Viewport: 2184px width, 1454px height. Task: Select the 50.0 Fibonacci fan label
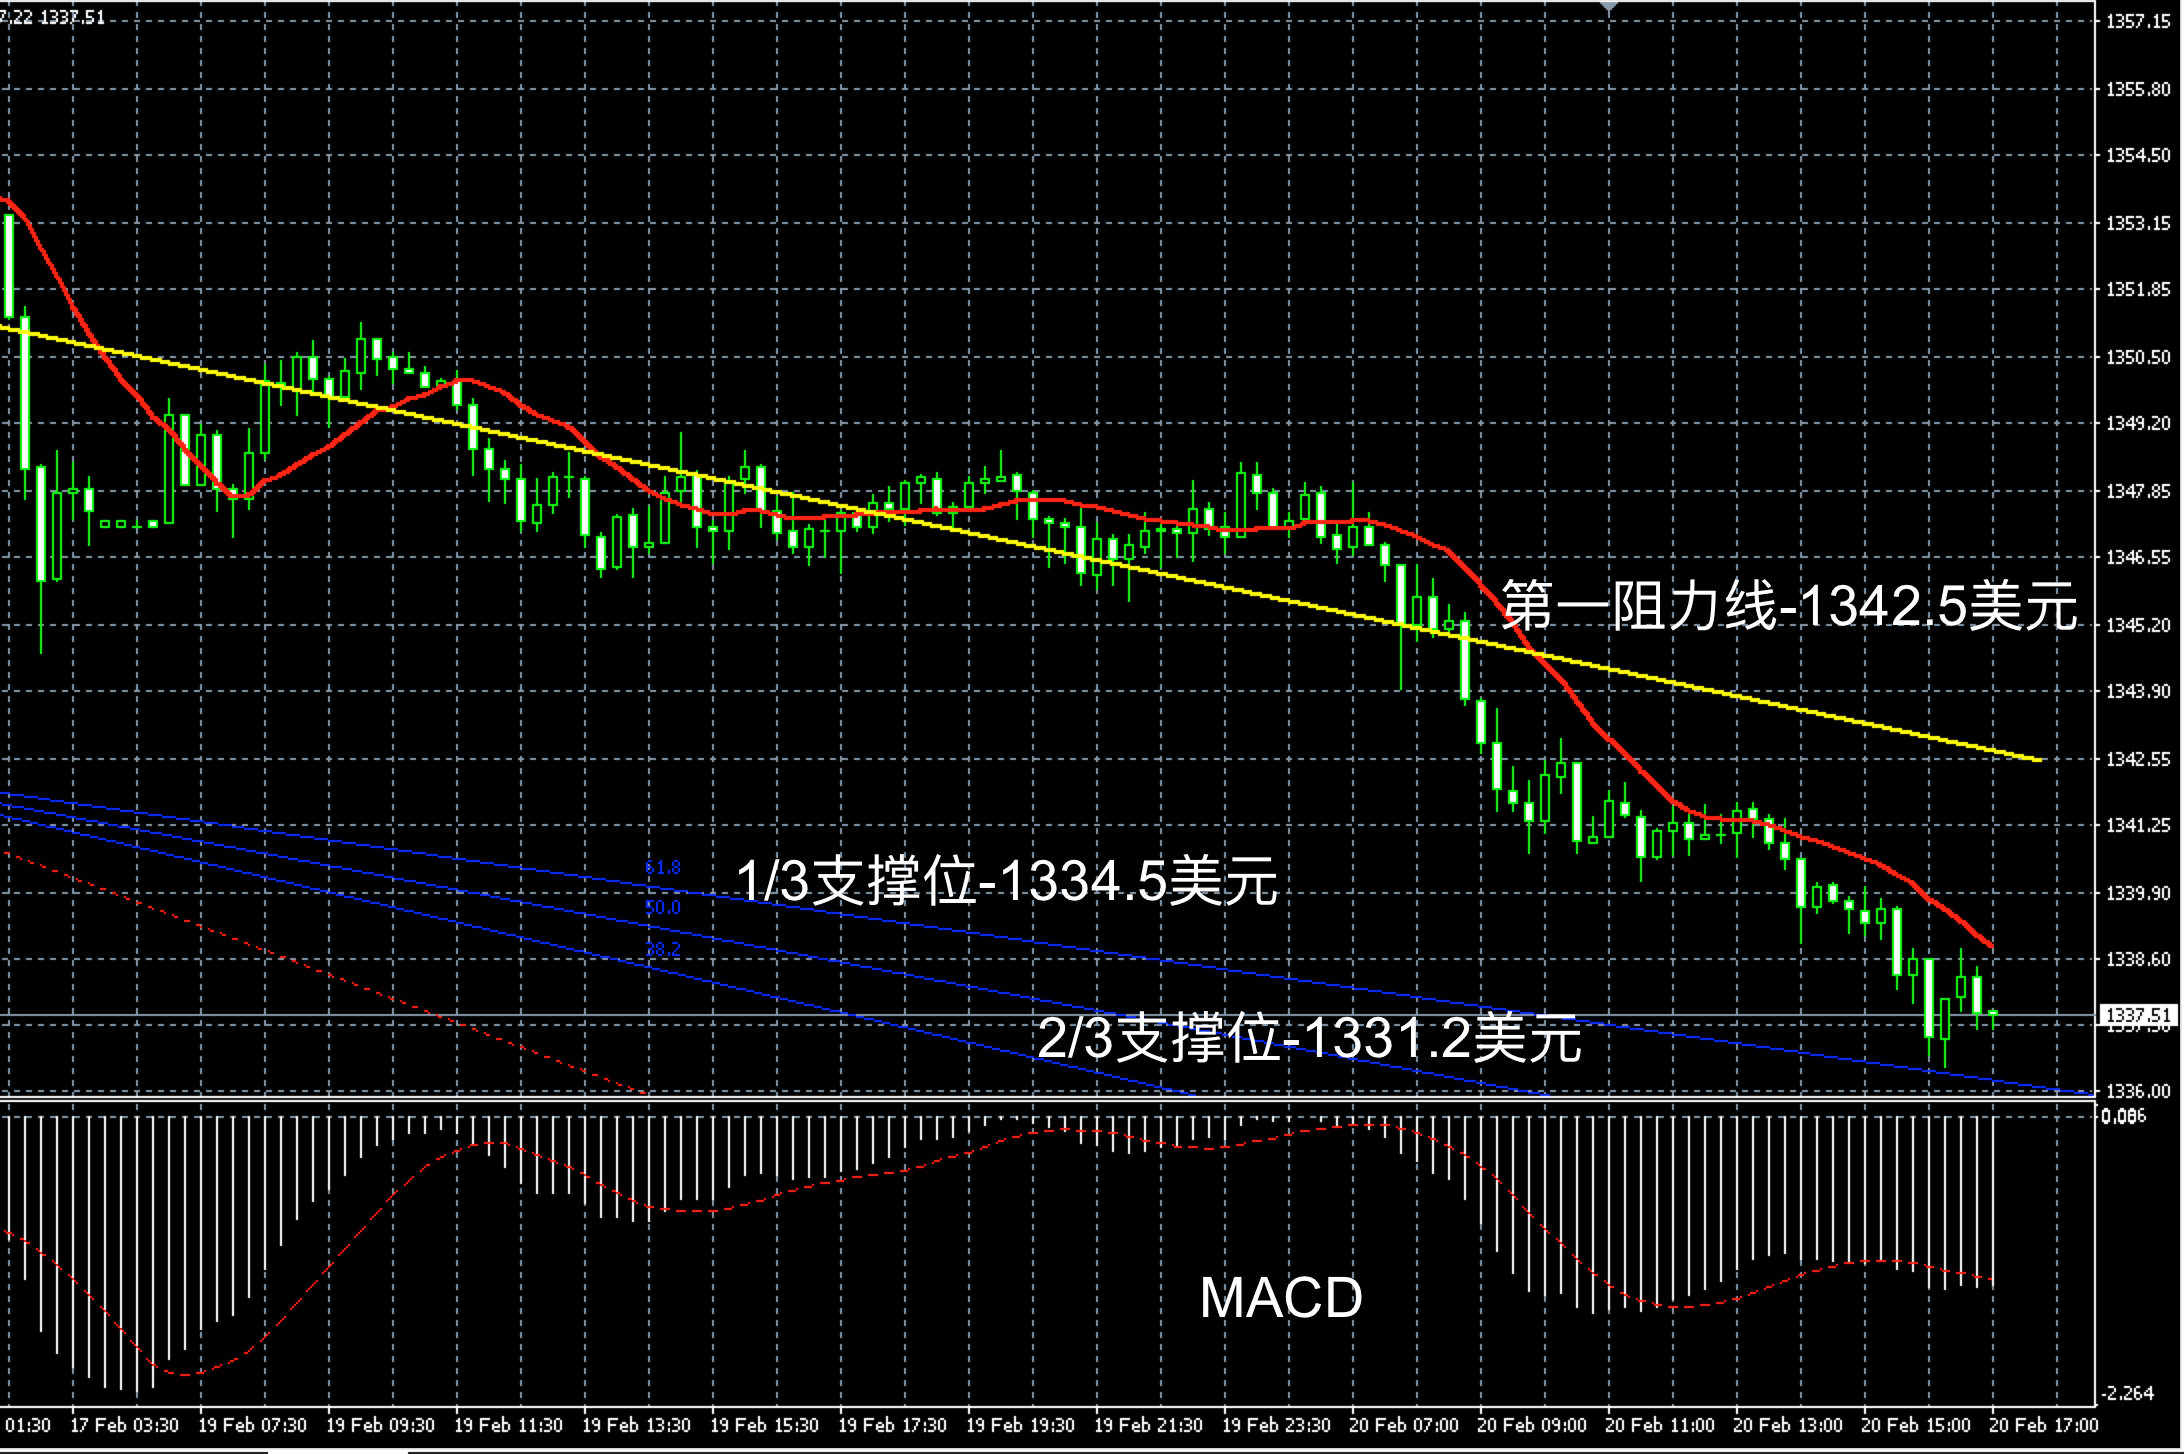point(663,907)
